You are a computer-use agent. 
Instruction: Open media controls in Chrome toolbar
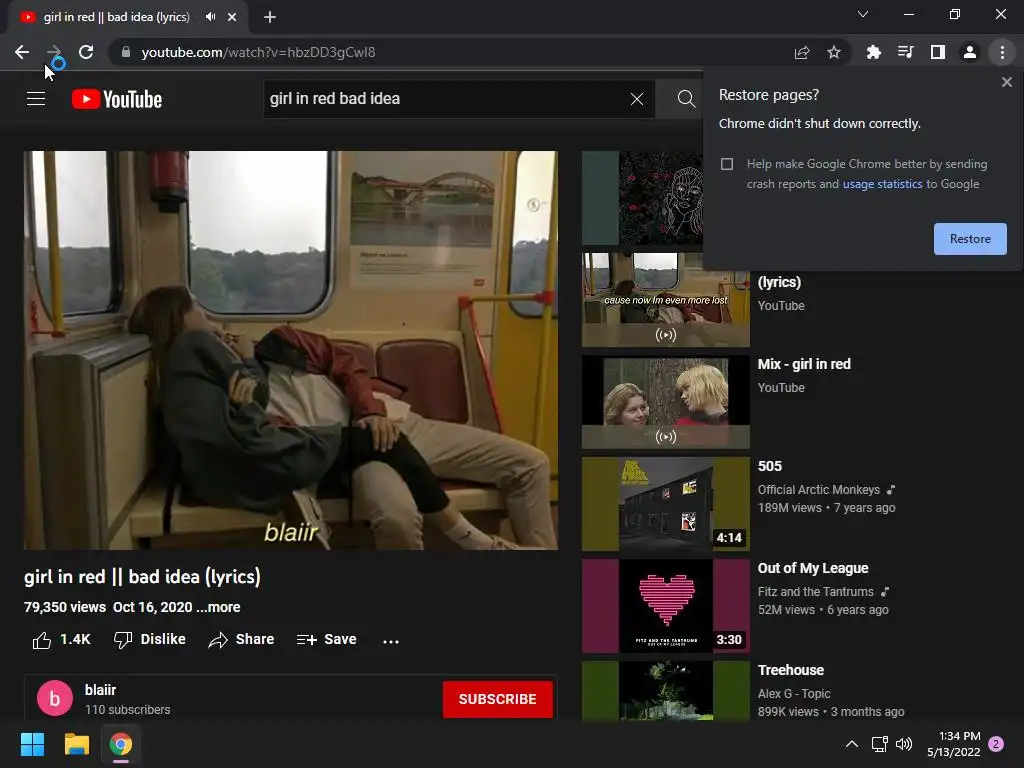(x=905, y=52)
